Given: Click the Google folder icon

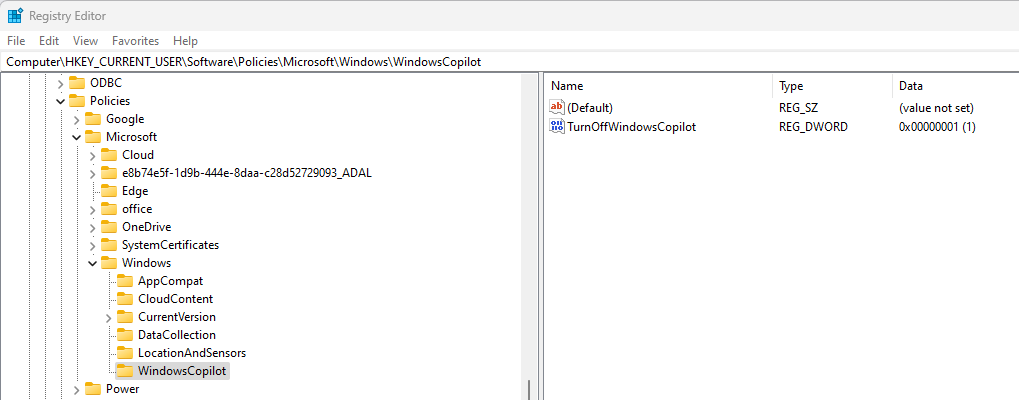Looking at the screenshot, I should [94, 119].
